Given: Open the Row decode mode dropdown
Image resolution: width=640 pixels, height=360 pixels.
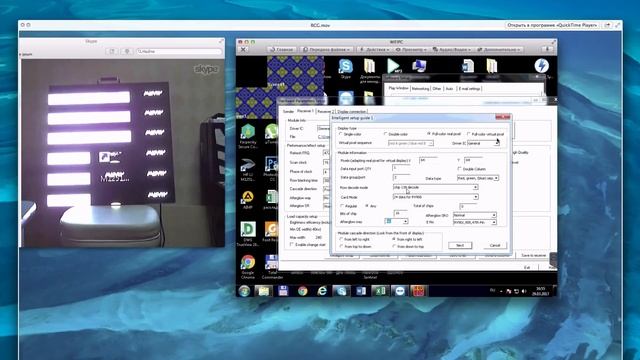Looking at the screenshot, I should (435, 187).
